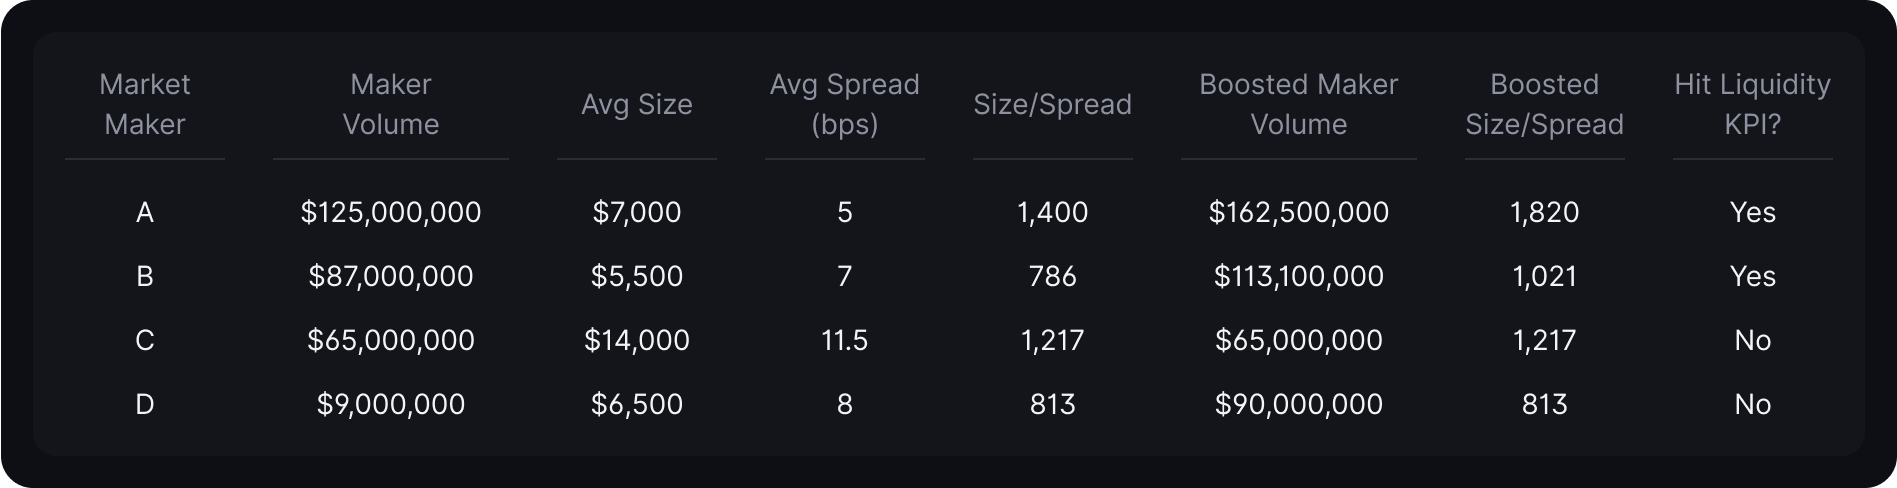Screen dimensions: 1897x488
Task: Select Market Maker B row label
Action: pos(144,276)
